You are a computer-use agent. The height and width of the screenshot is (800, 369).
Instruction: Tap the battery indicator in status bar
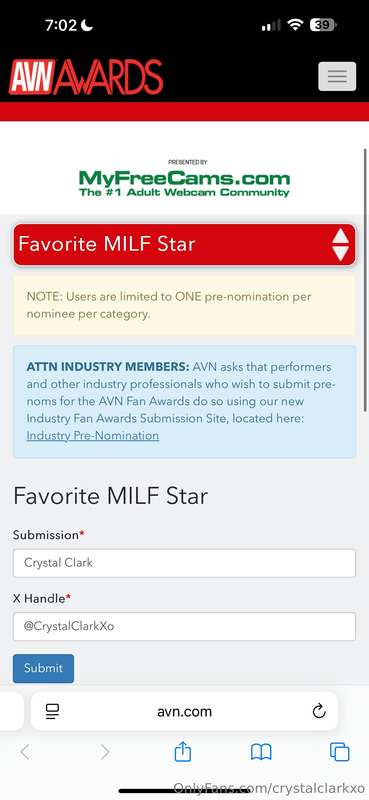[x=324, y=25]
